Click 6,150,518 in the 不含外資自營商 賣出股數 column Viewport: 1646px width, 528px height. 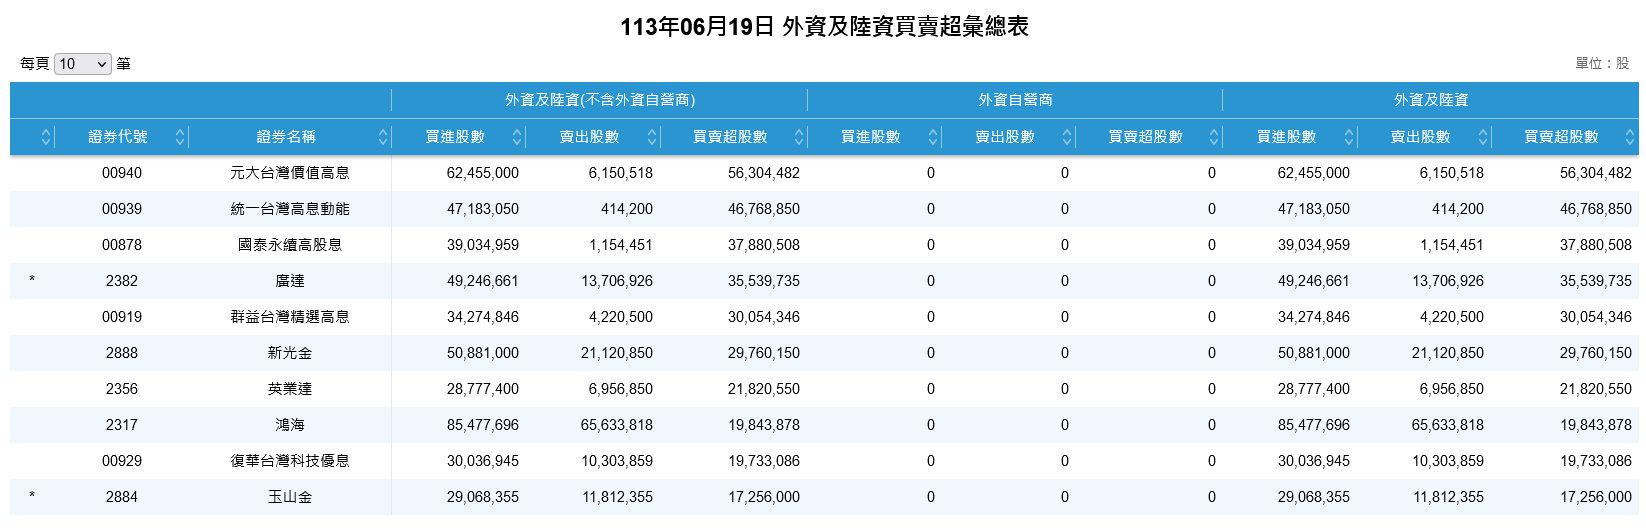click(621, 173)
